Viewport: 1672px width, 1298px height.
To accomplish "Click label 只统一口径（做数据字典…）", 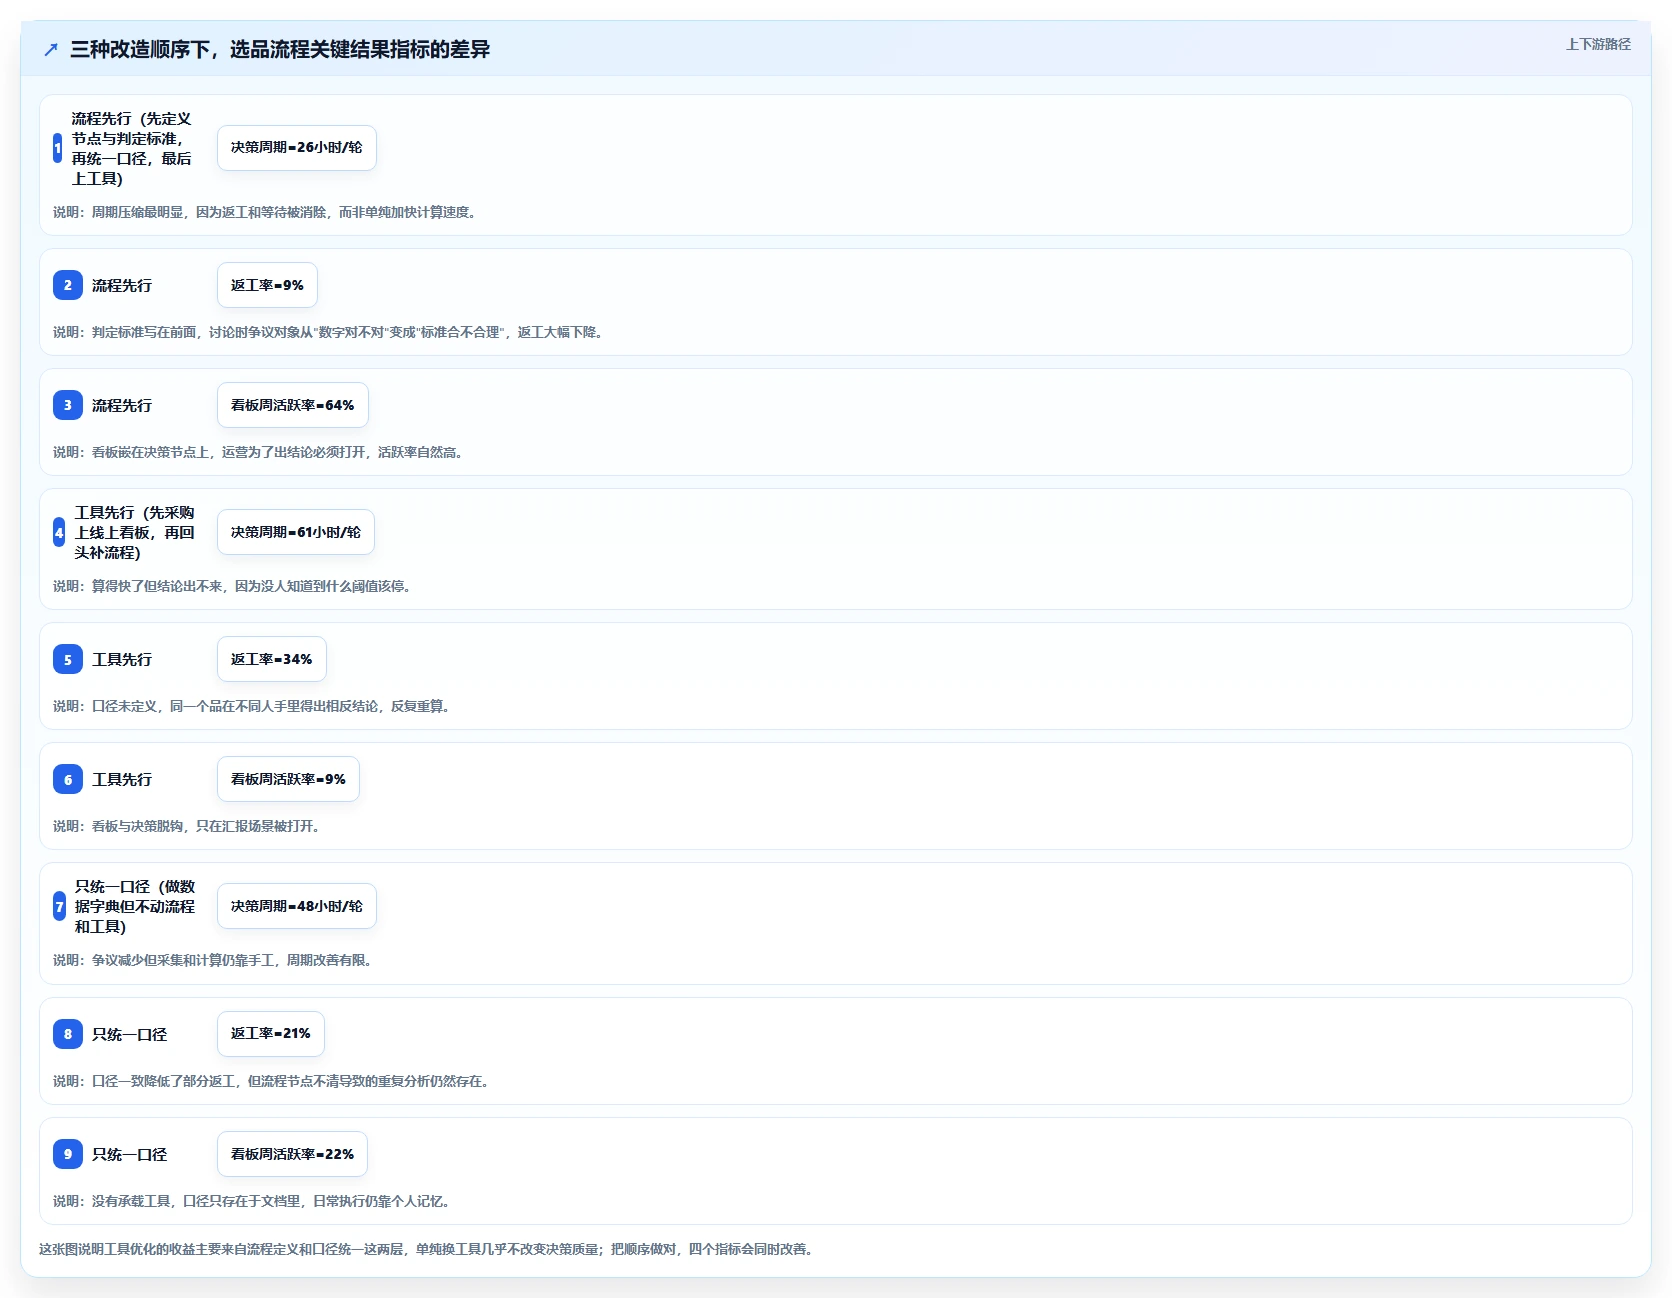I will pyautogui.click(x=135, y=906).
